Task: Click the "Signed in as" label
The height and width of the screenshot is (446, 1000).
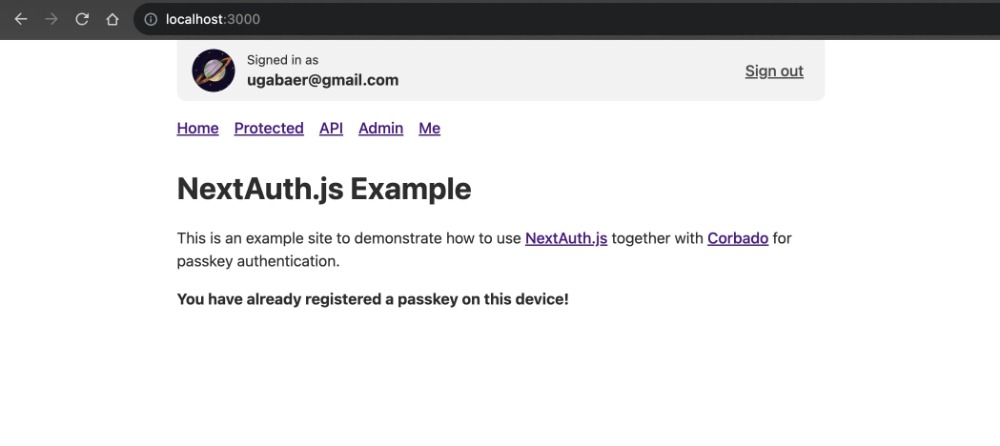Action: [283, 60]
